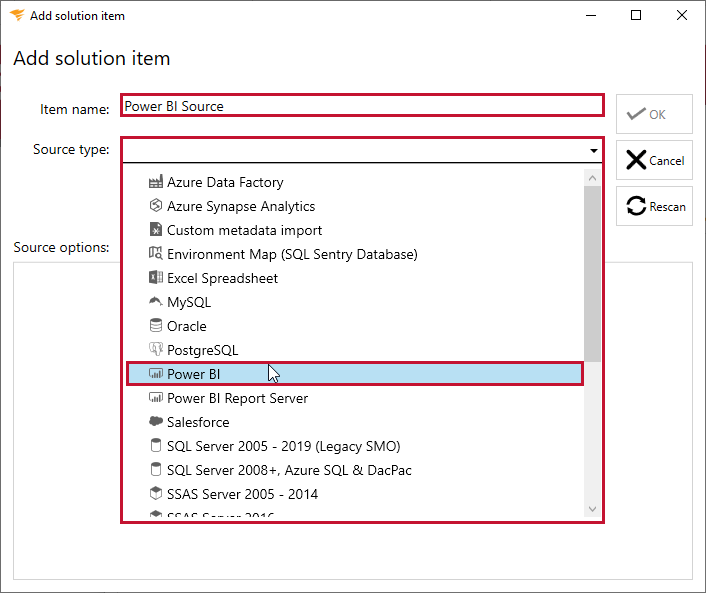706x593 pixels.
Task: Pick Custom metadata import option
Action: (x=355, y=230)
